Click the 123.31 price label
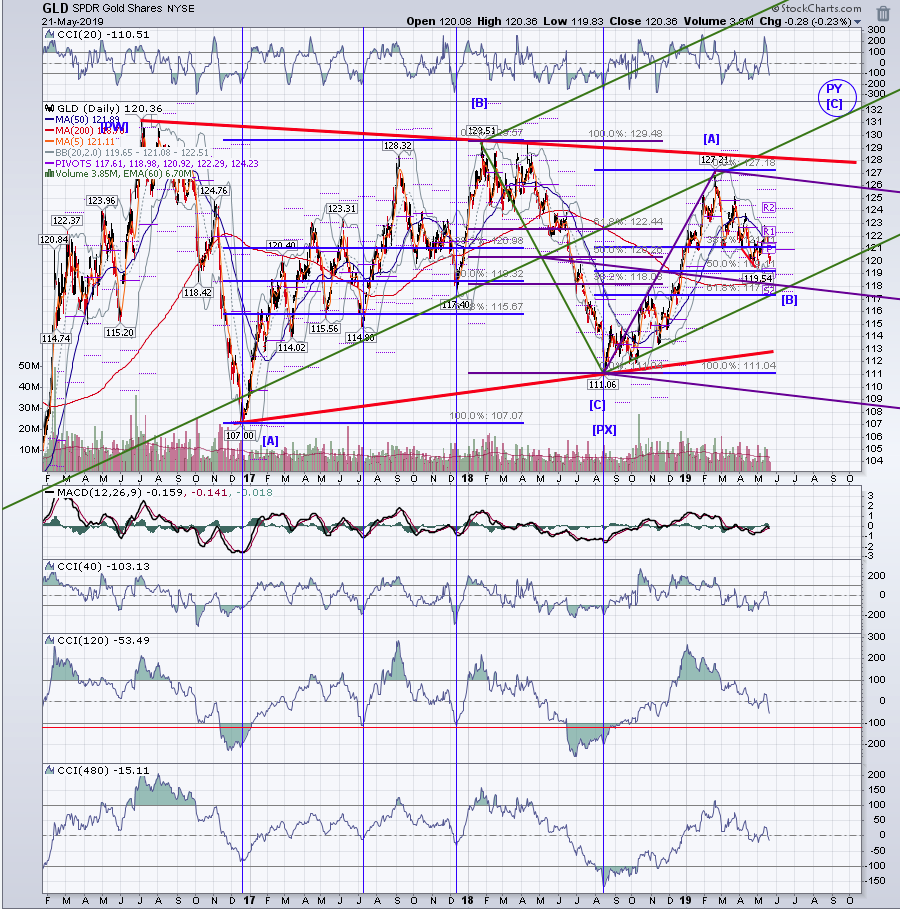Screen dimensions: 900x909 click(x=342, y=209)
